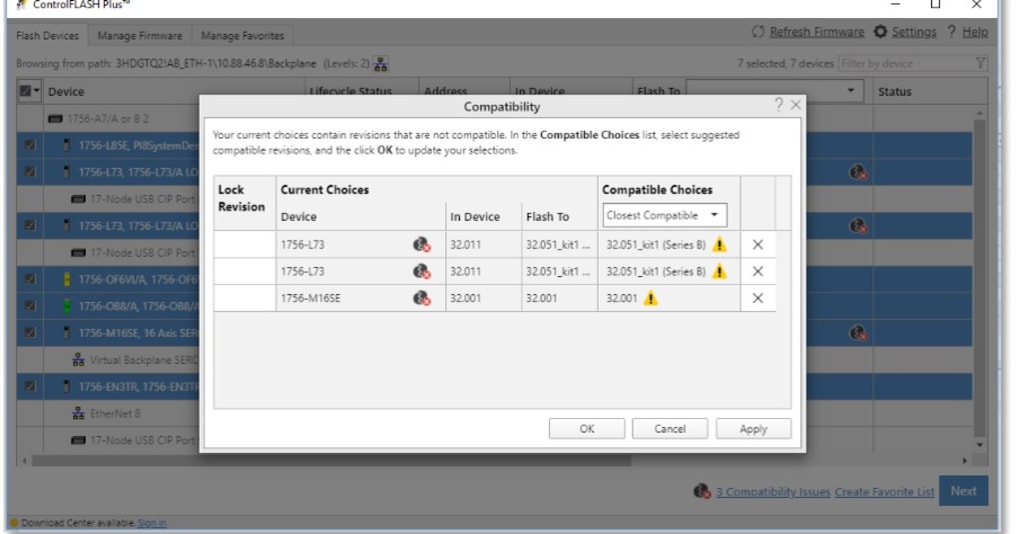Click the Next button
The height and width of the screenshot is (534, 1019).
[963, 491]
